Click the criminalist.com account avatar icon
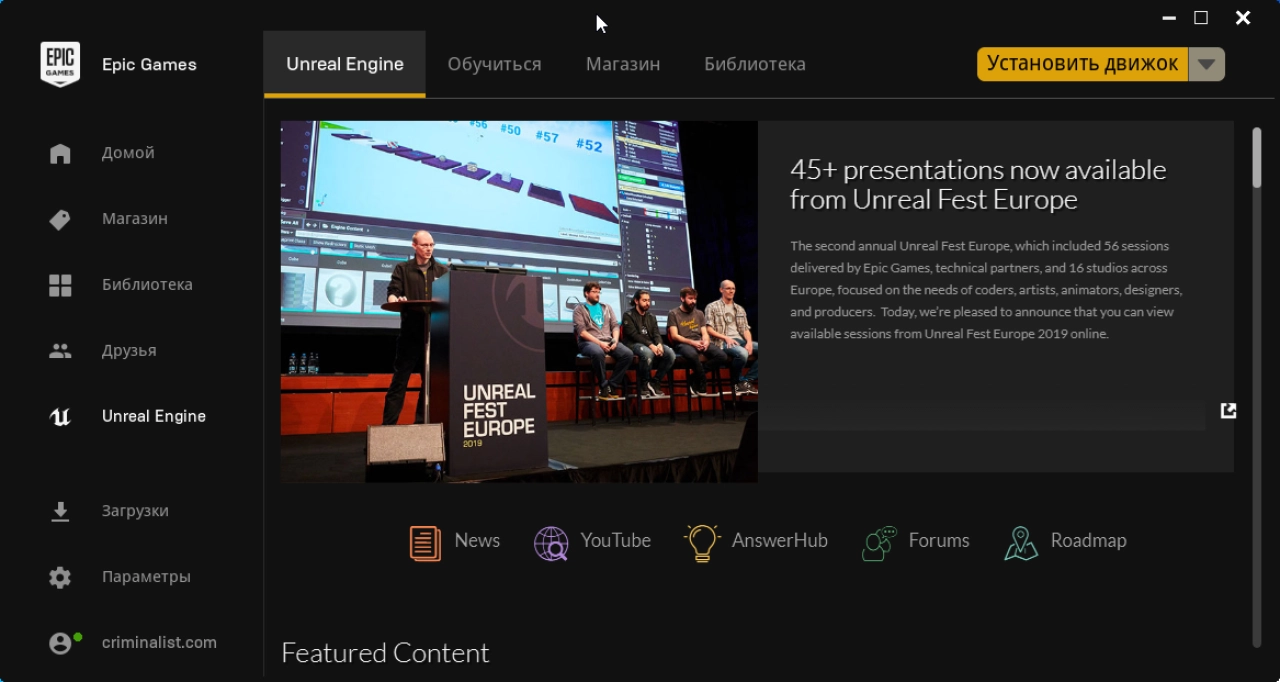Screen dimensions: 1280x682 point(62,643)
